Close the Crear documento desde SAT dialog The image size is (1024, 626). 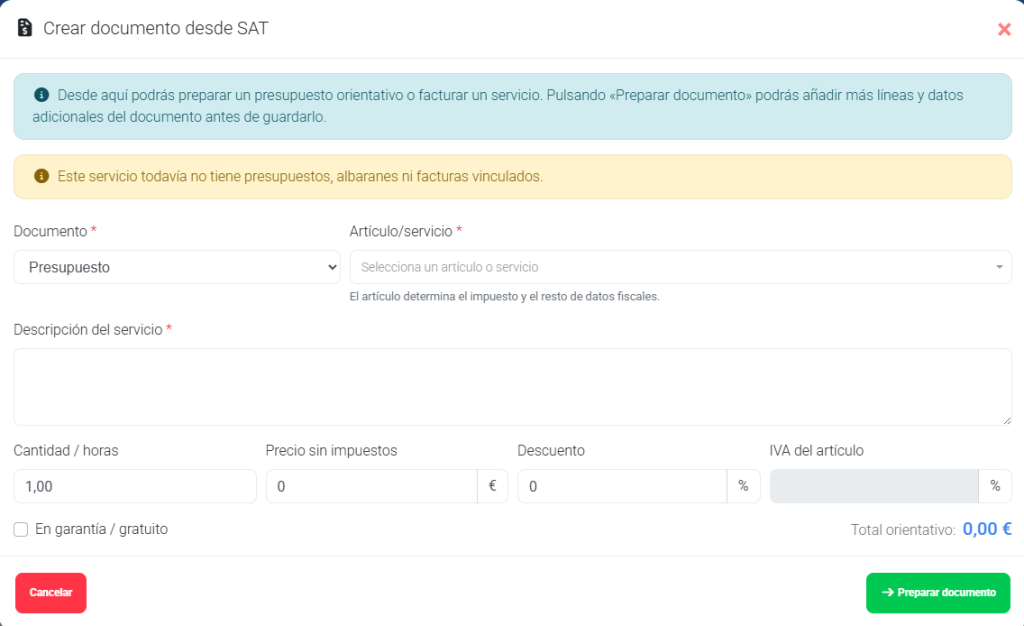pyautogui.click(x=1004, y=29)
